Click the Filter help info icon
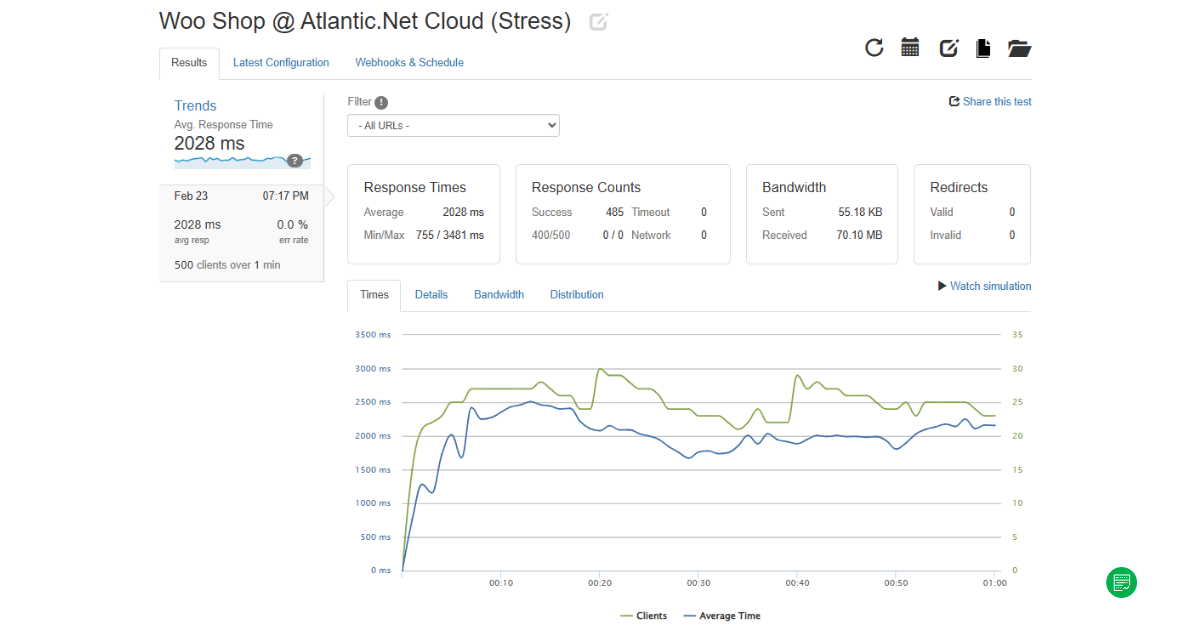This screenshot has width=1200, height=630. coord(381,102)
